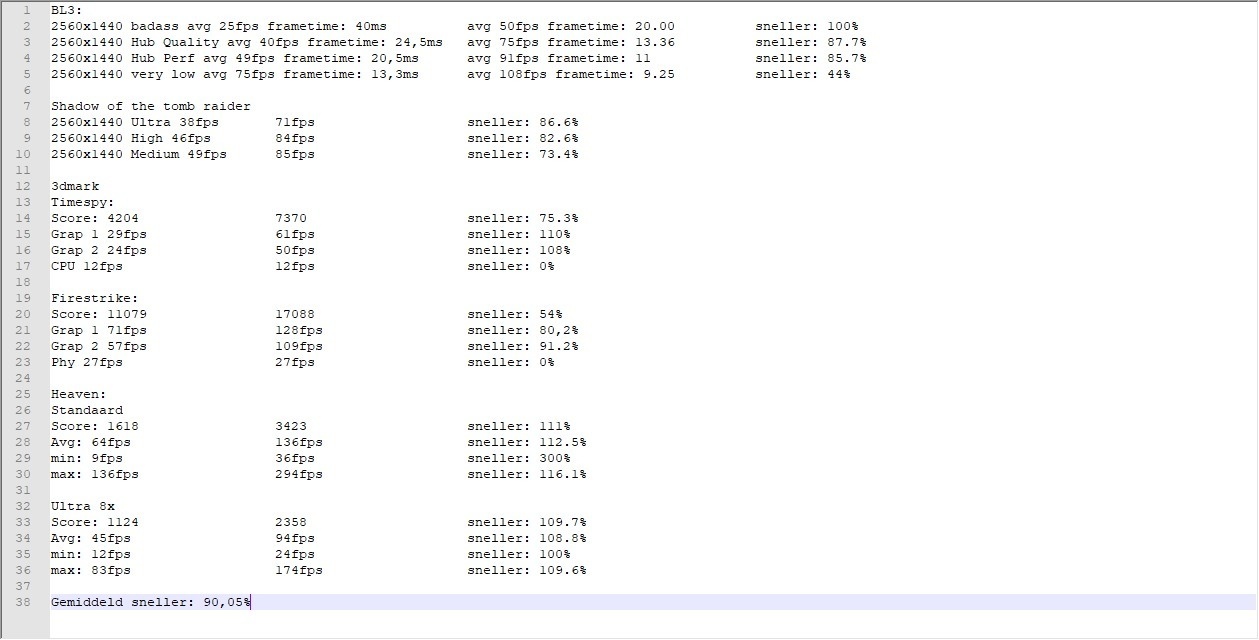Image resolution: width=1259 pixels, height=640 pixels.
Task: Click the '3423' score value
Action: [x=291, y=426]
